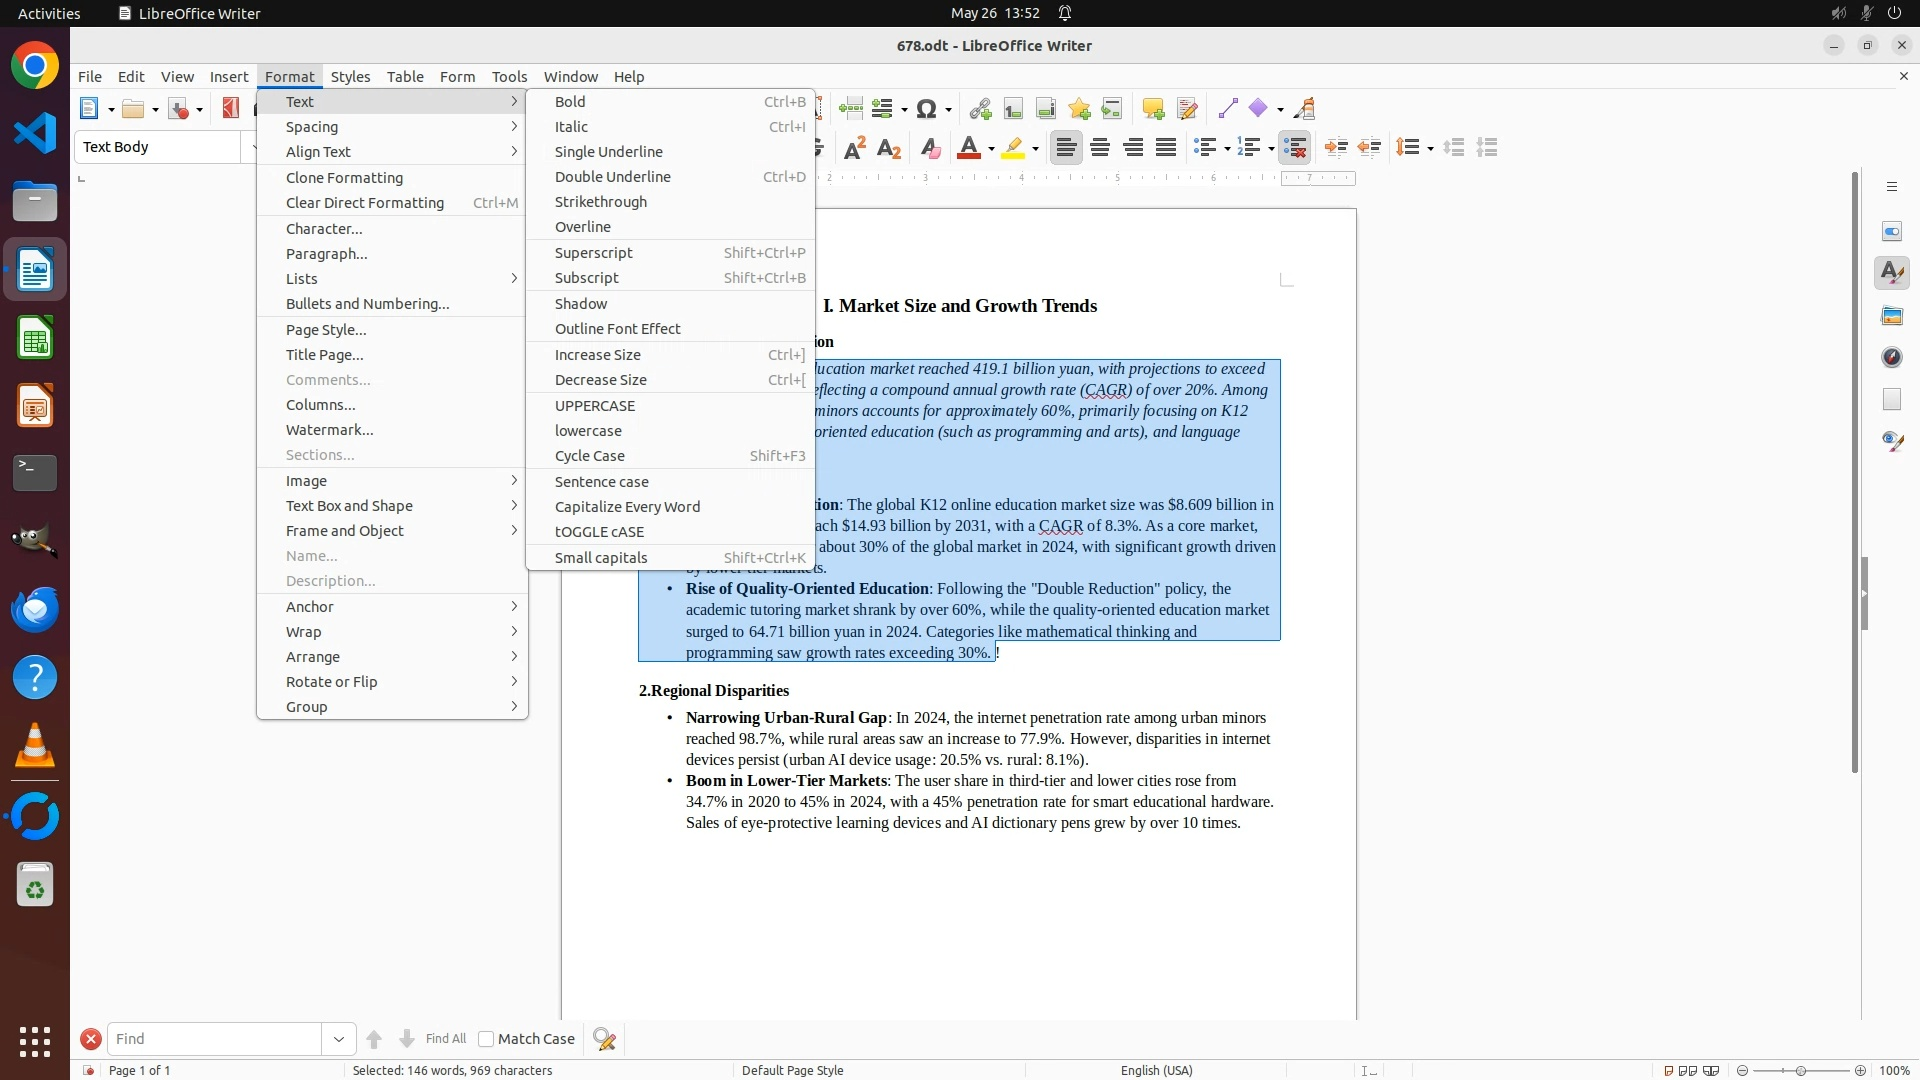Image resolution: width=1920 pixels, height=1080 pixels.
Task: Click the Insert Hyperlink icon
Action: tap(980, 109)
